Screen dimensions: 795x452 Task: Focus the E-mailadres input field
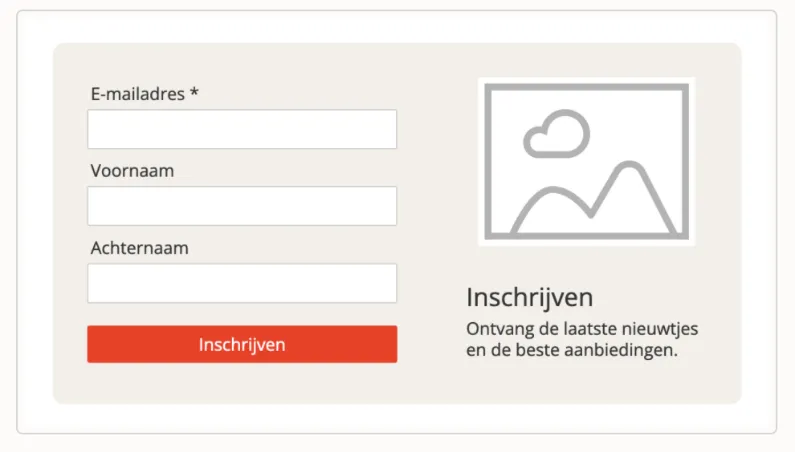[x=242, y=129]
